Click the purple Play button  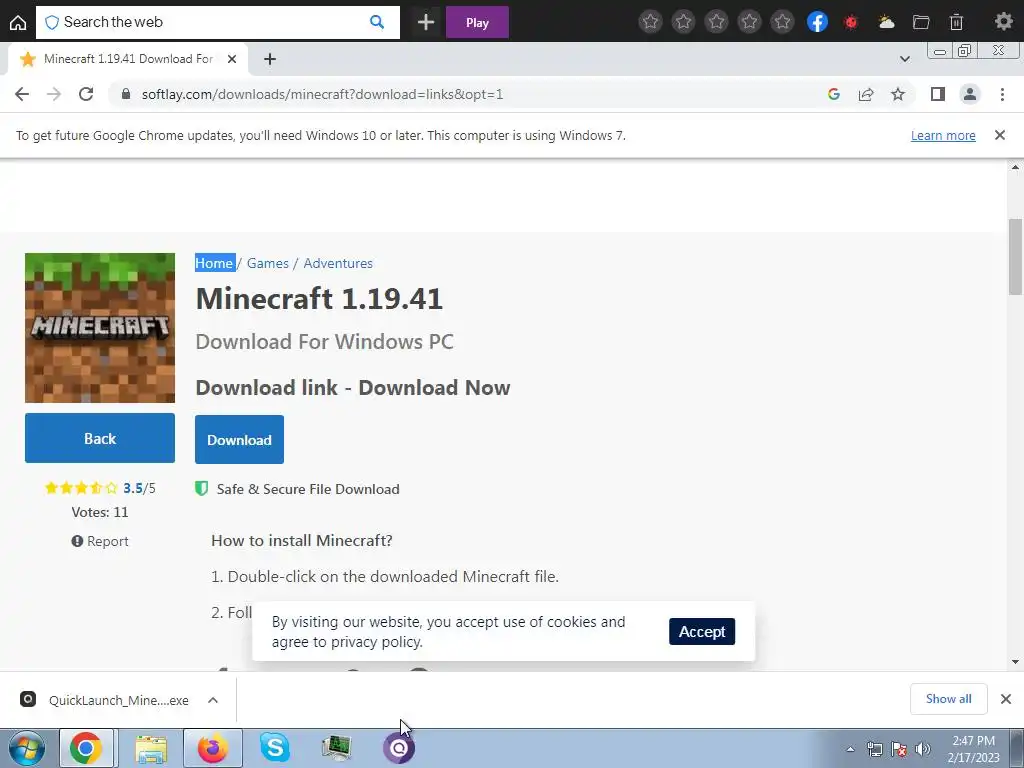click(477, 22)
